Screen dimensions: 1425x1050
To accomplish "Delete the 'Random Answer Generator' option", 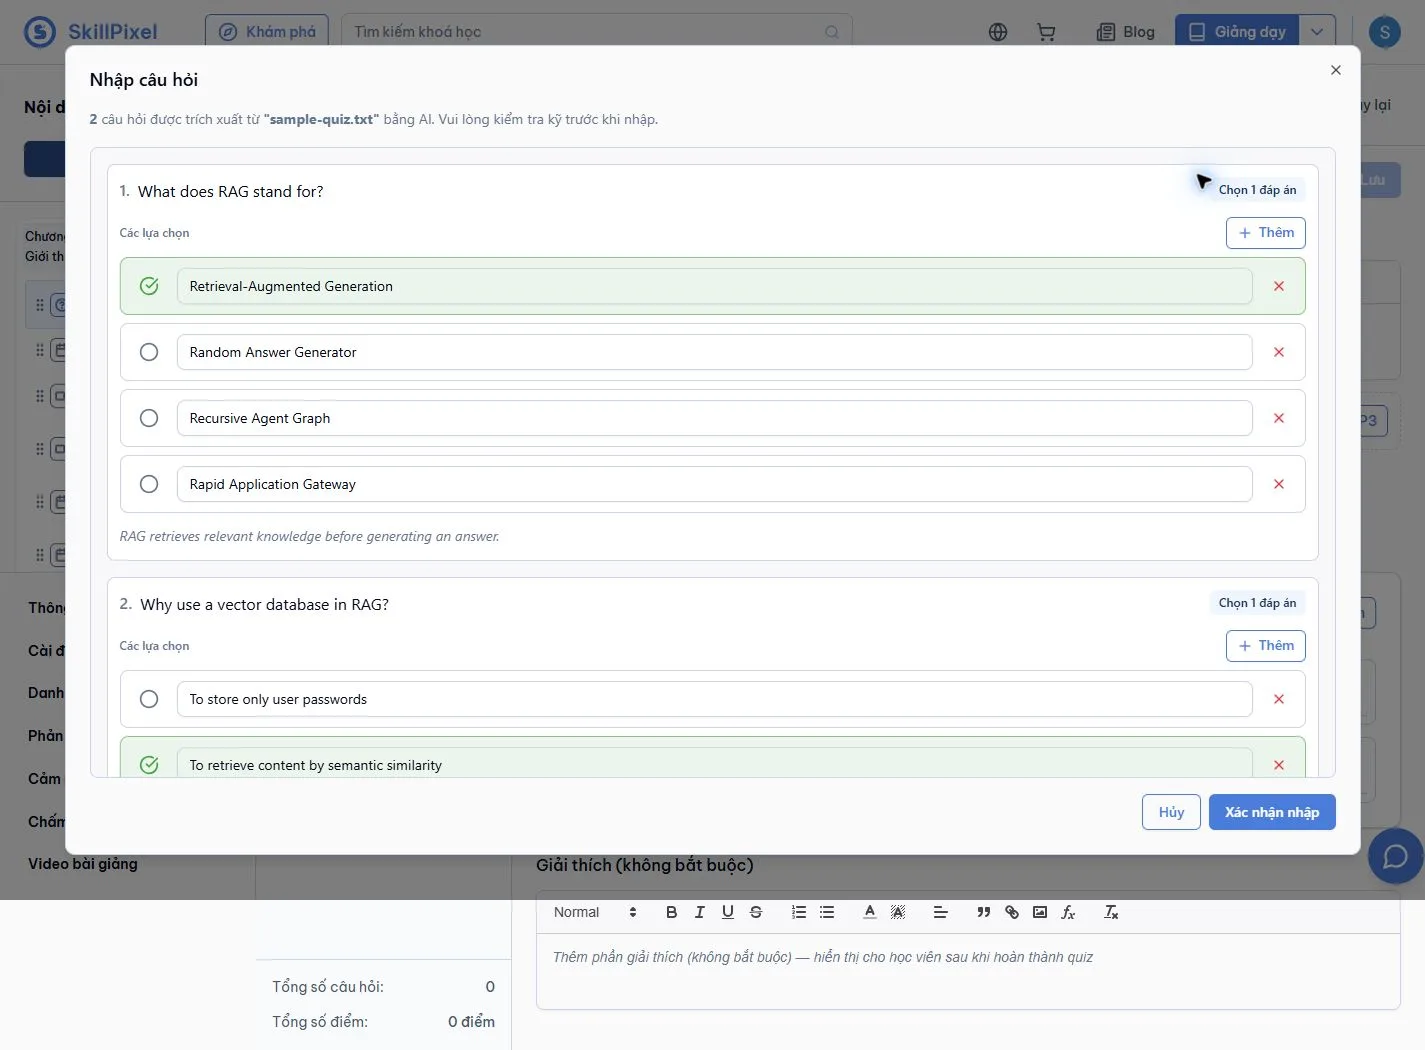I will pos(1279,352).
